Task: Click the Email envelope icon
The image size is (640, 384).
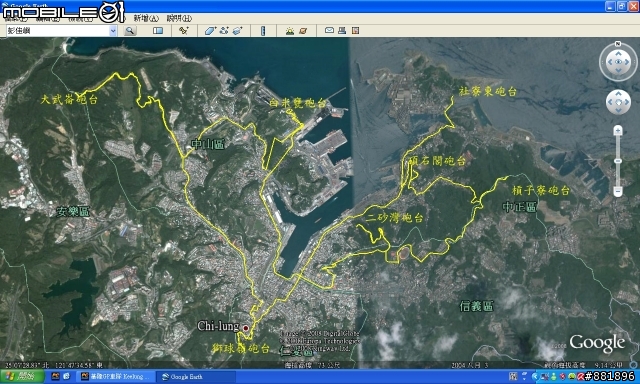Action: [x=329, y=30]
